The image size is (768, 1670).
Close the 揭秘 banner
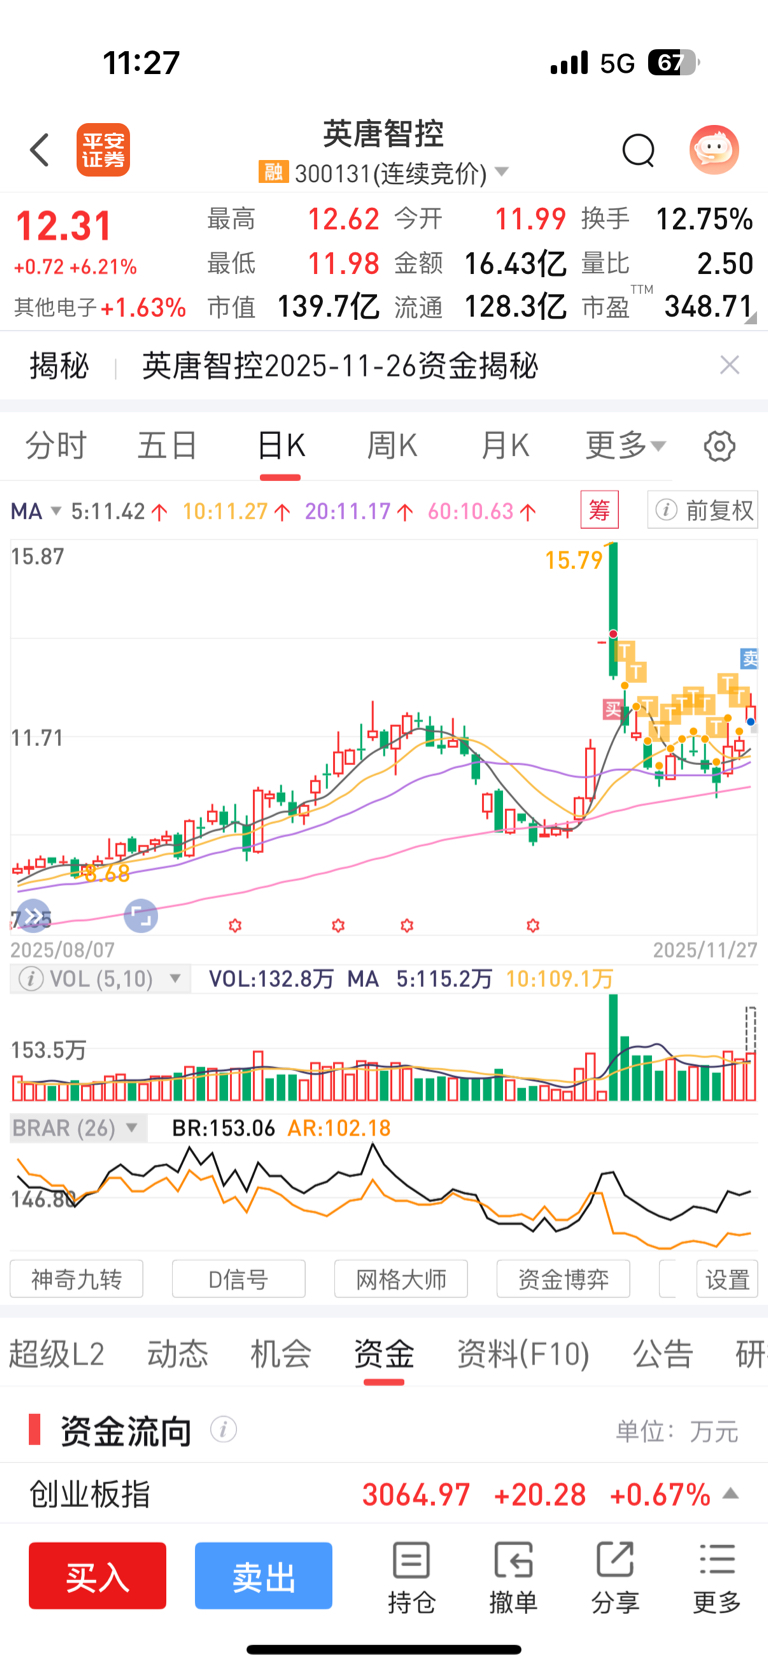(x=730, y=365)
